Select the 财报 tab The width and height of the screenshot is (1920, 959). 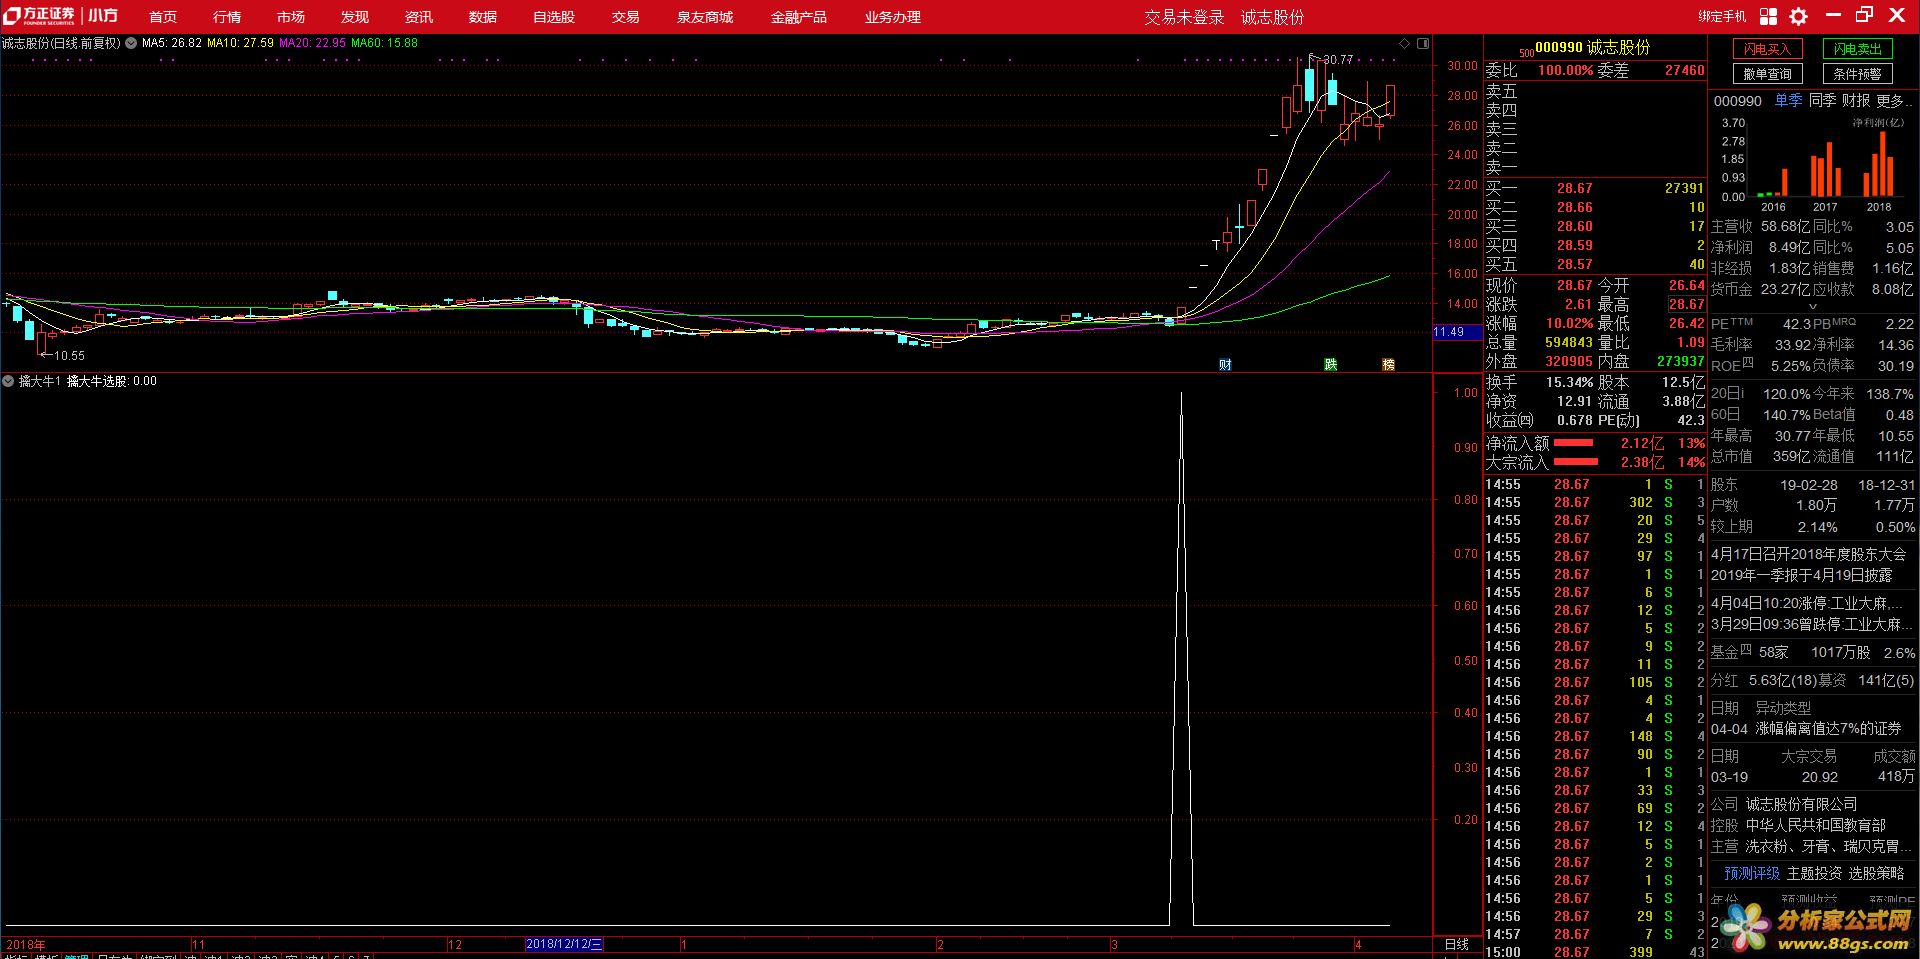(x=1856, y=100)
